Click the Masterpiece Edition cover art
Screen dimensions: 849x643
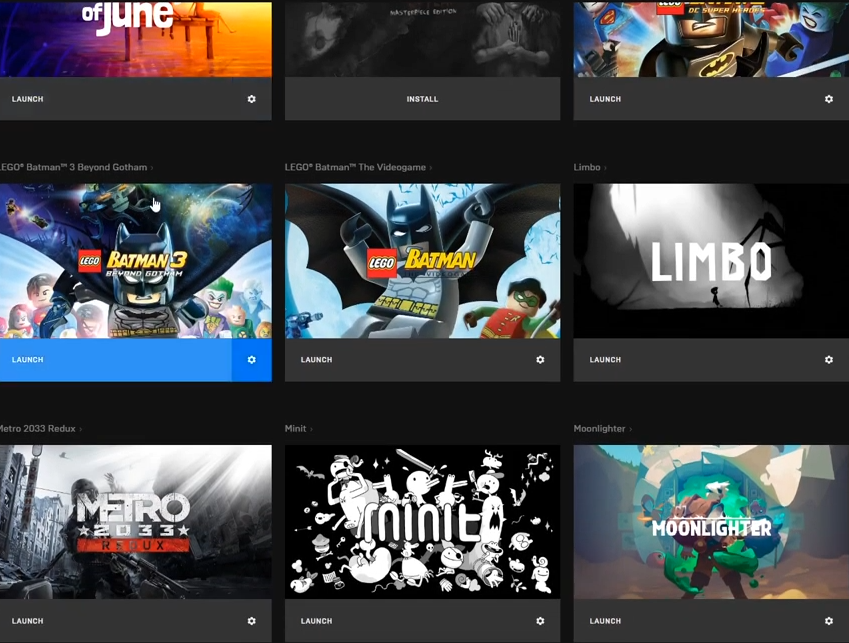[x=422, y=39]
